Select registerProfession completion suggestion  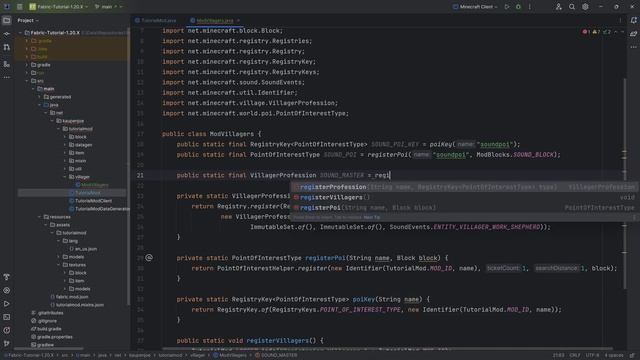(x=464, y=187)
